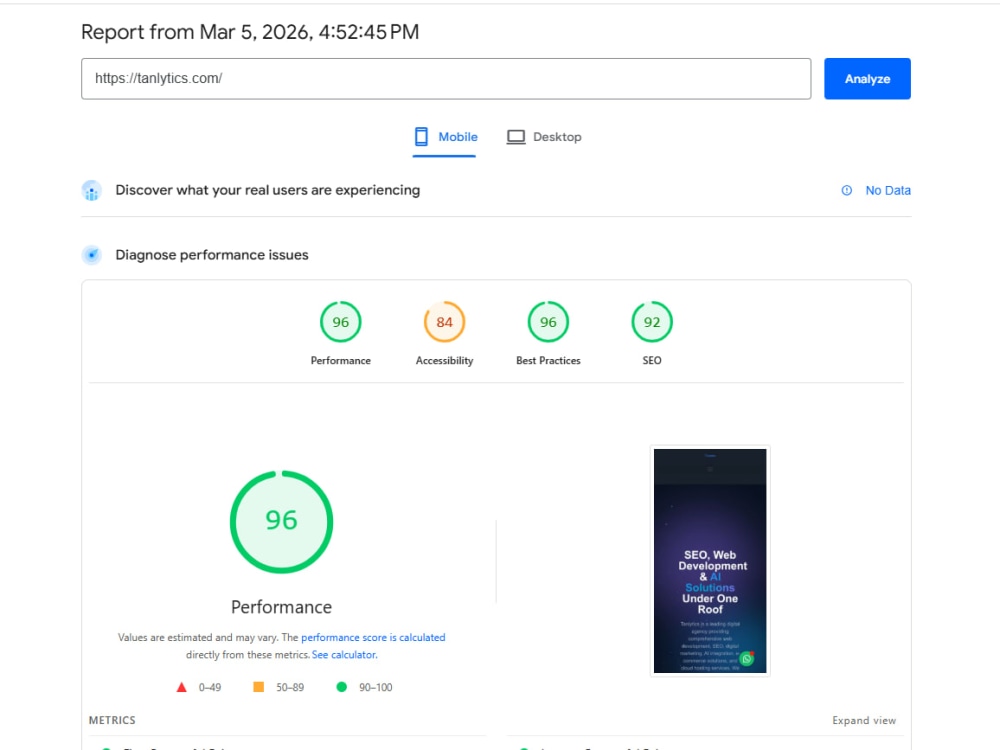
Task: Click the Report from Mar 5, 2026 heading
Action: pos(250,32)
